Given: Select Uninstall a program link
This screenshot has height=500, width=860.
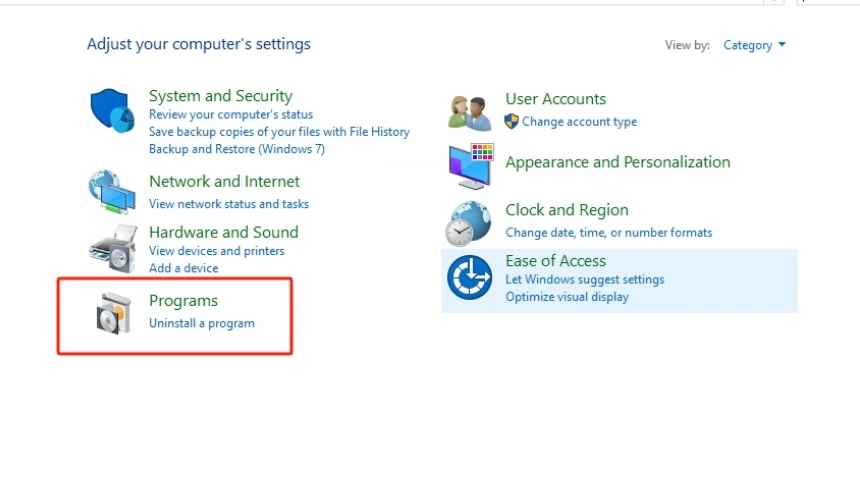Looking at the screenshot, I should pos(201,323).
